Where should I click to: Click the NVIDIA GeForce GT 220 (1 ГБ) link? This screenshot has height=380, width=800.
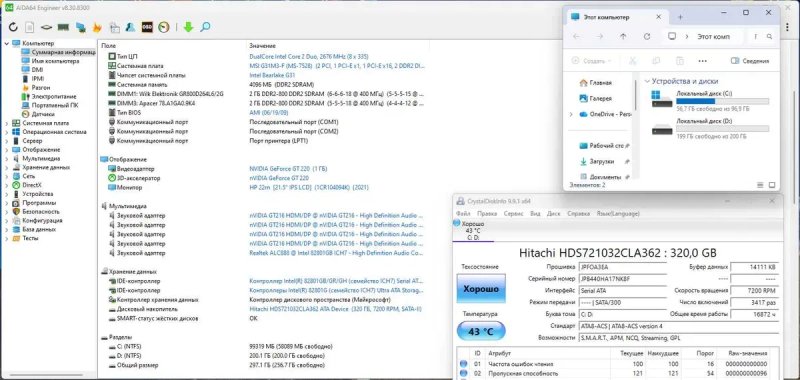[288, 168]
